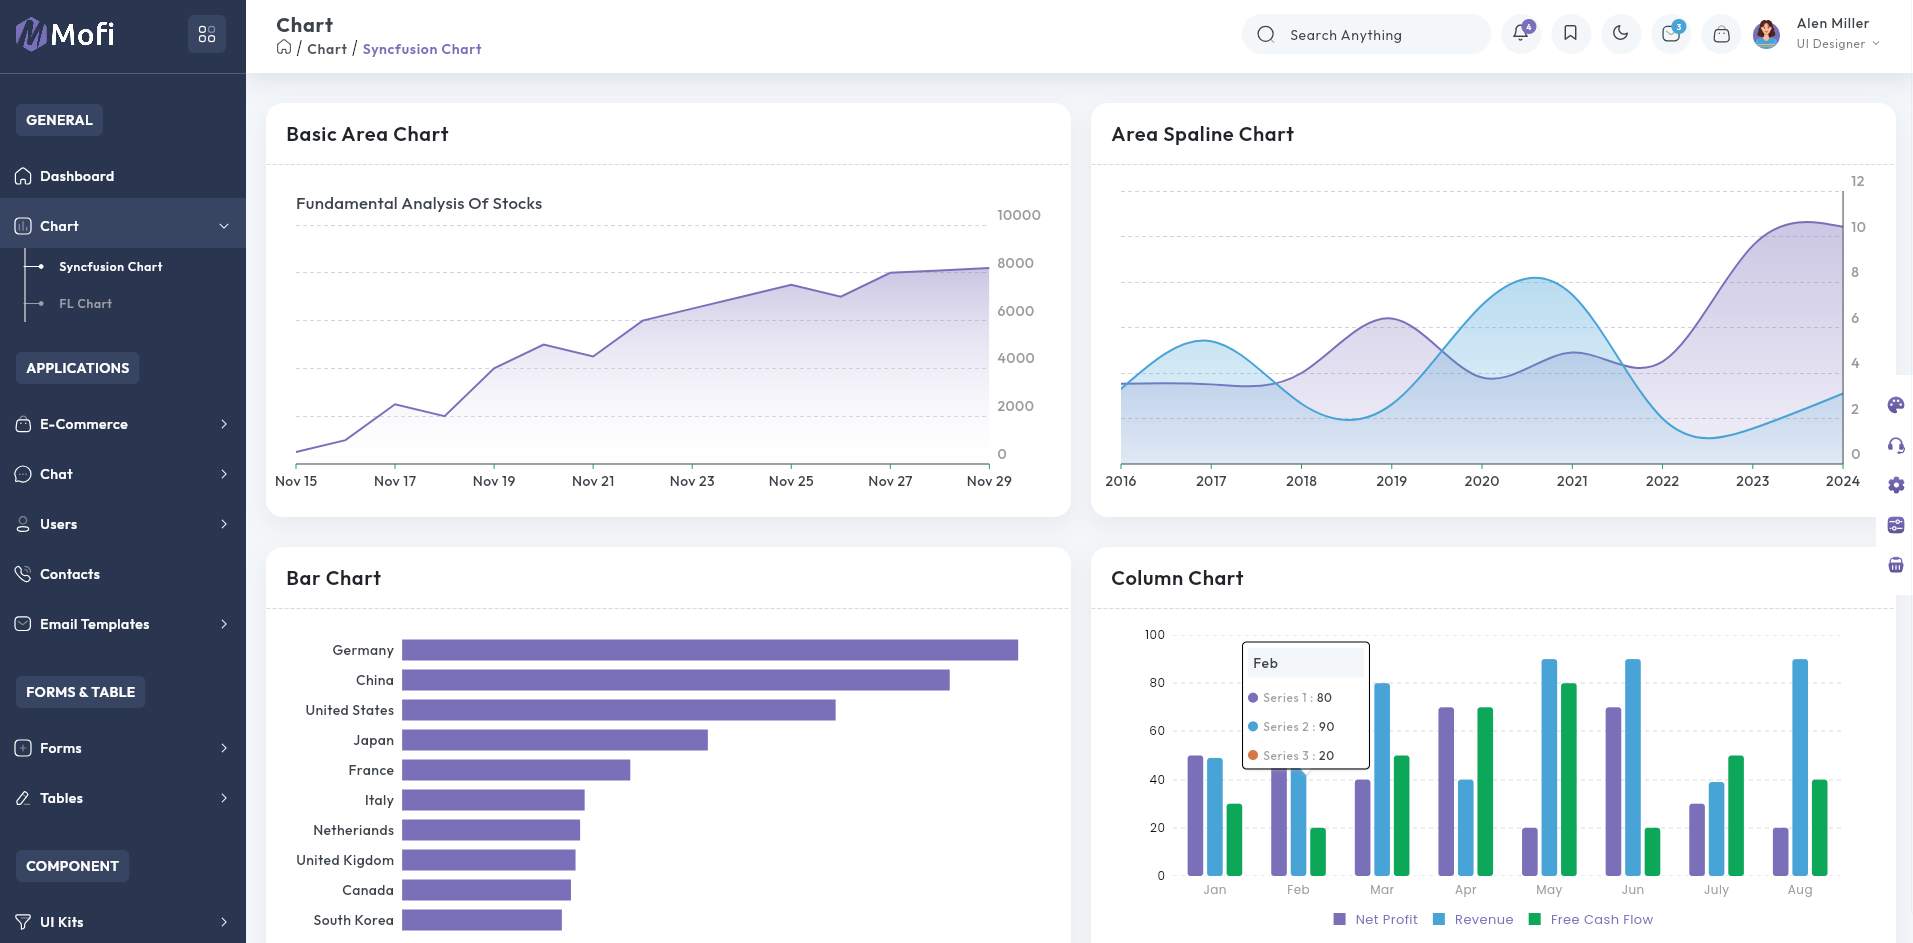The height and width of the screenshot is (943, 1913).
Task: Click the sidebar grid toggle icon
Action: point(207,34)
